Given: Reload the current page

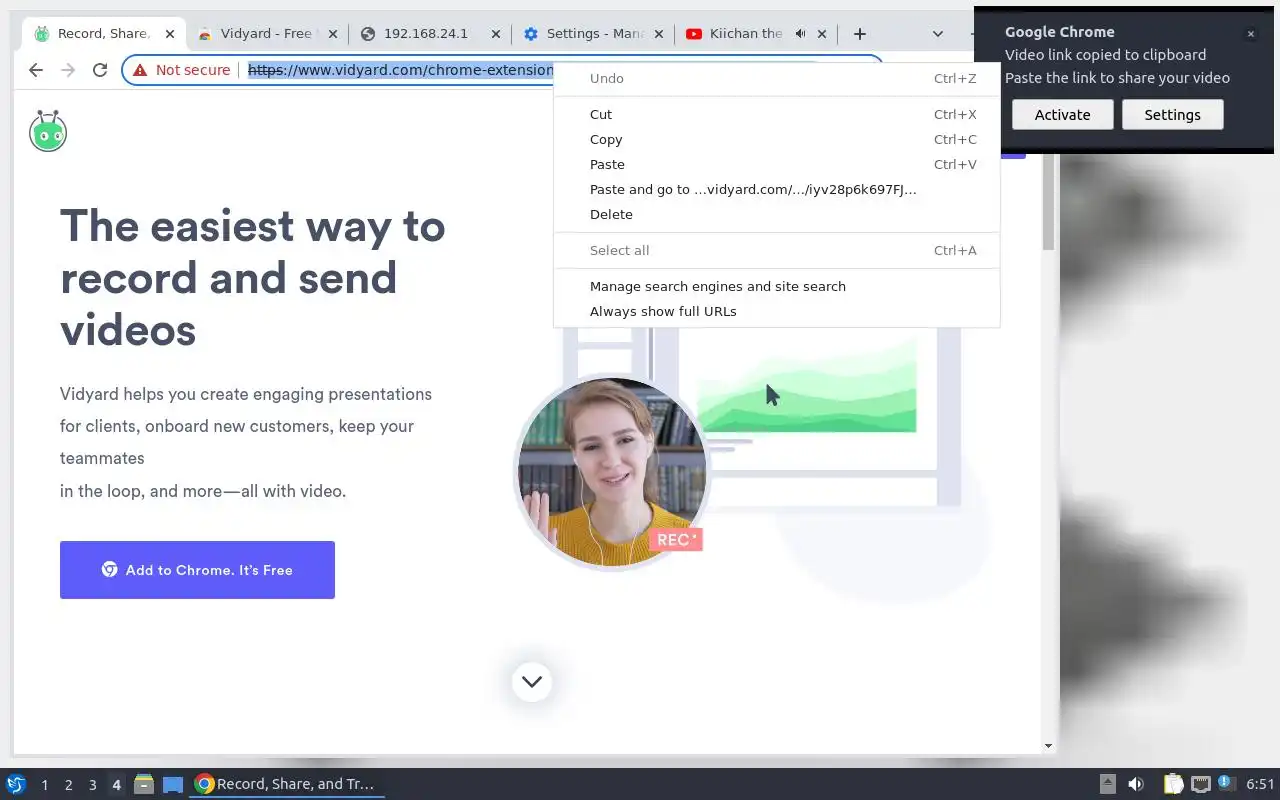Looking at the screenshot, I should coord(100,70).
